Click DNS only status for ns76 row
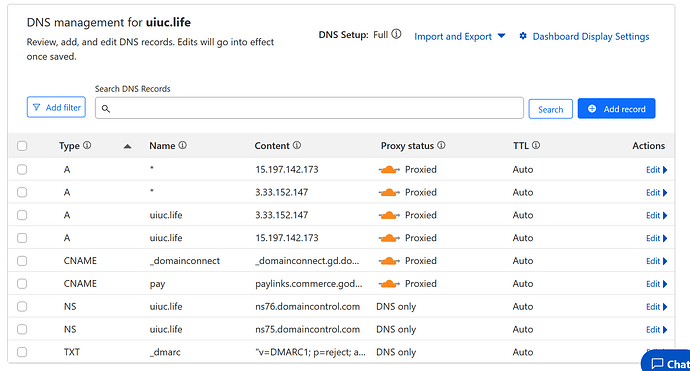This screenshot has height=371, width=690. pos(396,307)
